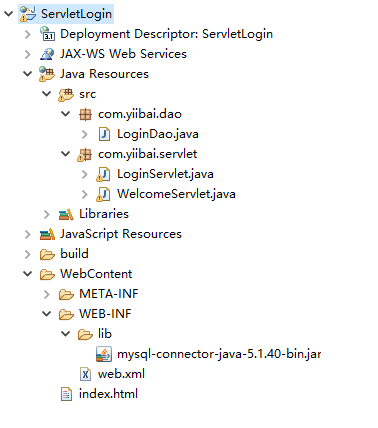
Task: Click the LoginServlet.java file icon
Action: [103, 174]
